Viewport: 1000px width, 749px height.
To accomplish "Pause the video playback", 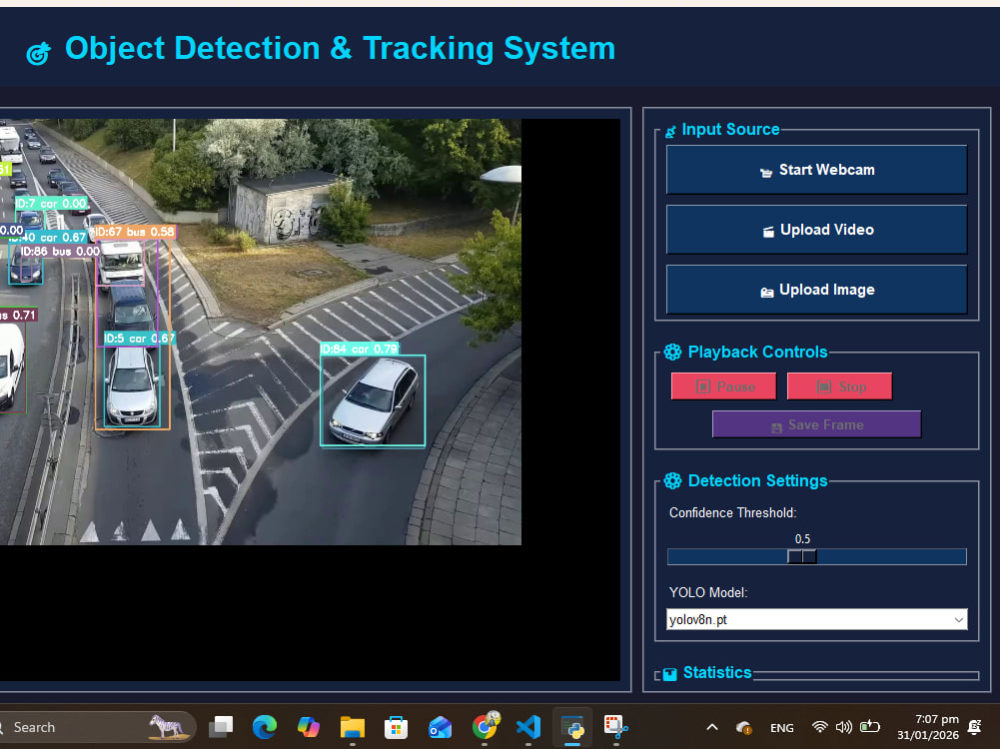I will 723,387.
